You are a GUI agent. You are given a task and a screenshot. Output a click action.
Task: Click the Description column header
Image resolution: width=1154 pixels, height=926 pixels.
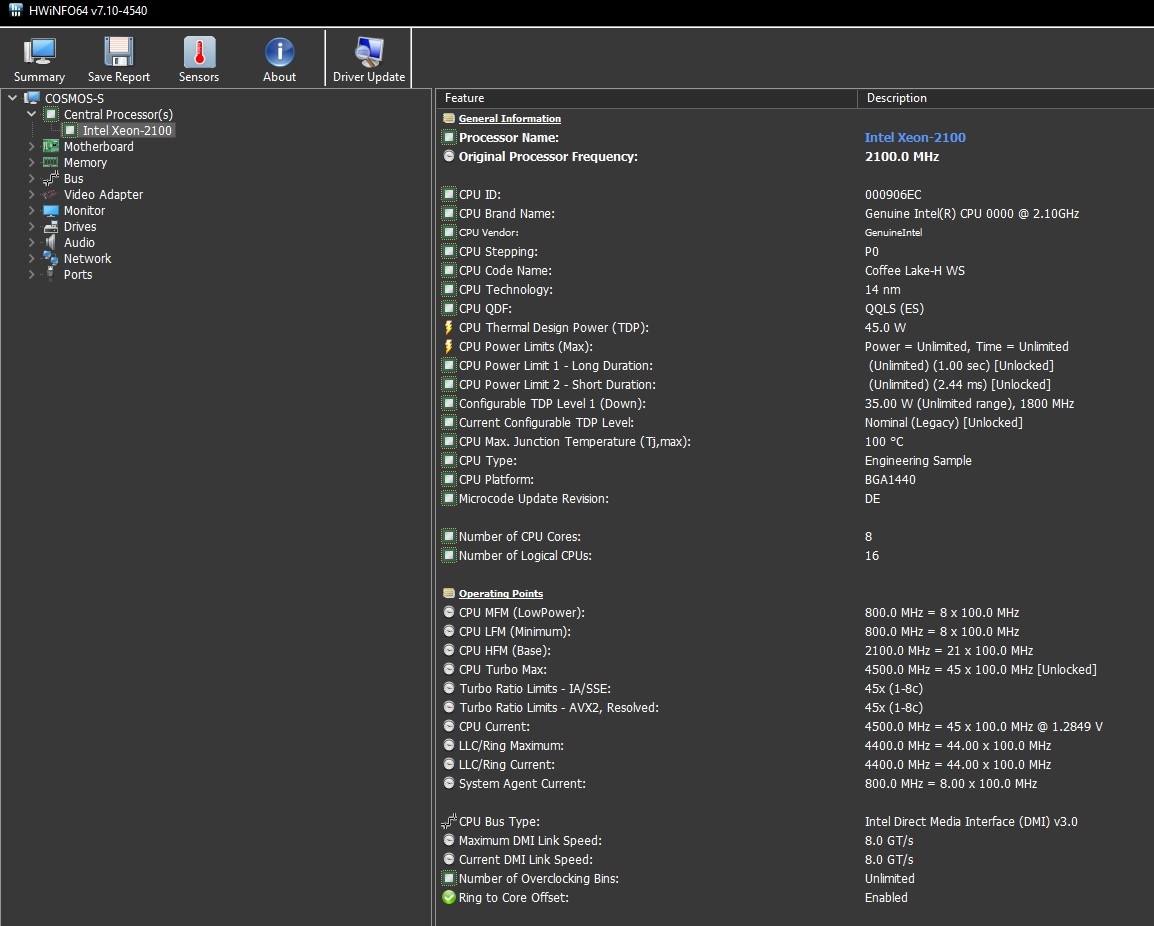(896, 98)
